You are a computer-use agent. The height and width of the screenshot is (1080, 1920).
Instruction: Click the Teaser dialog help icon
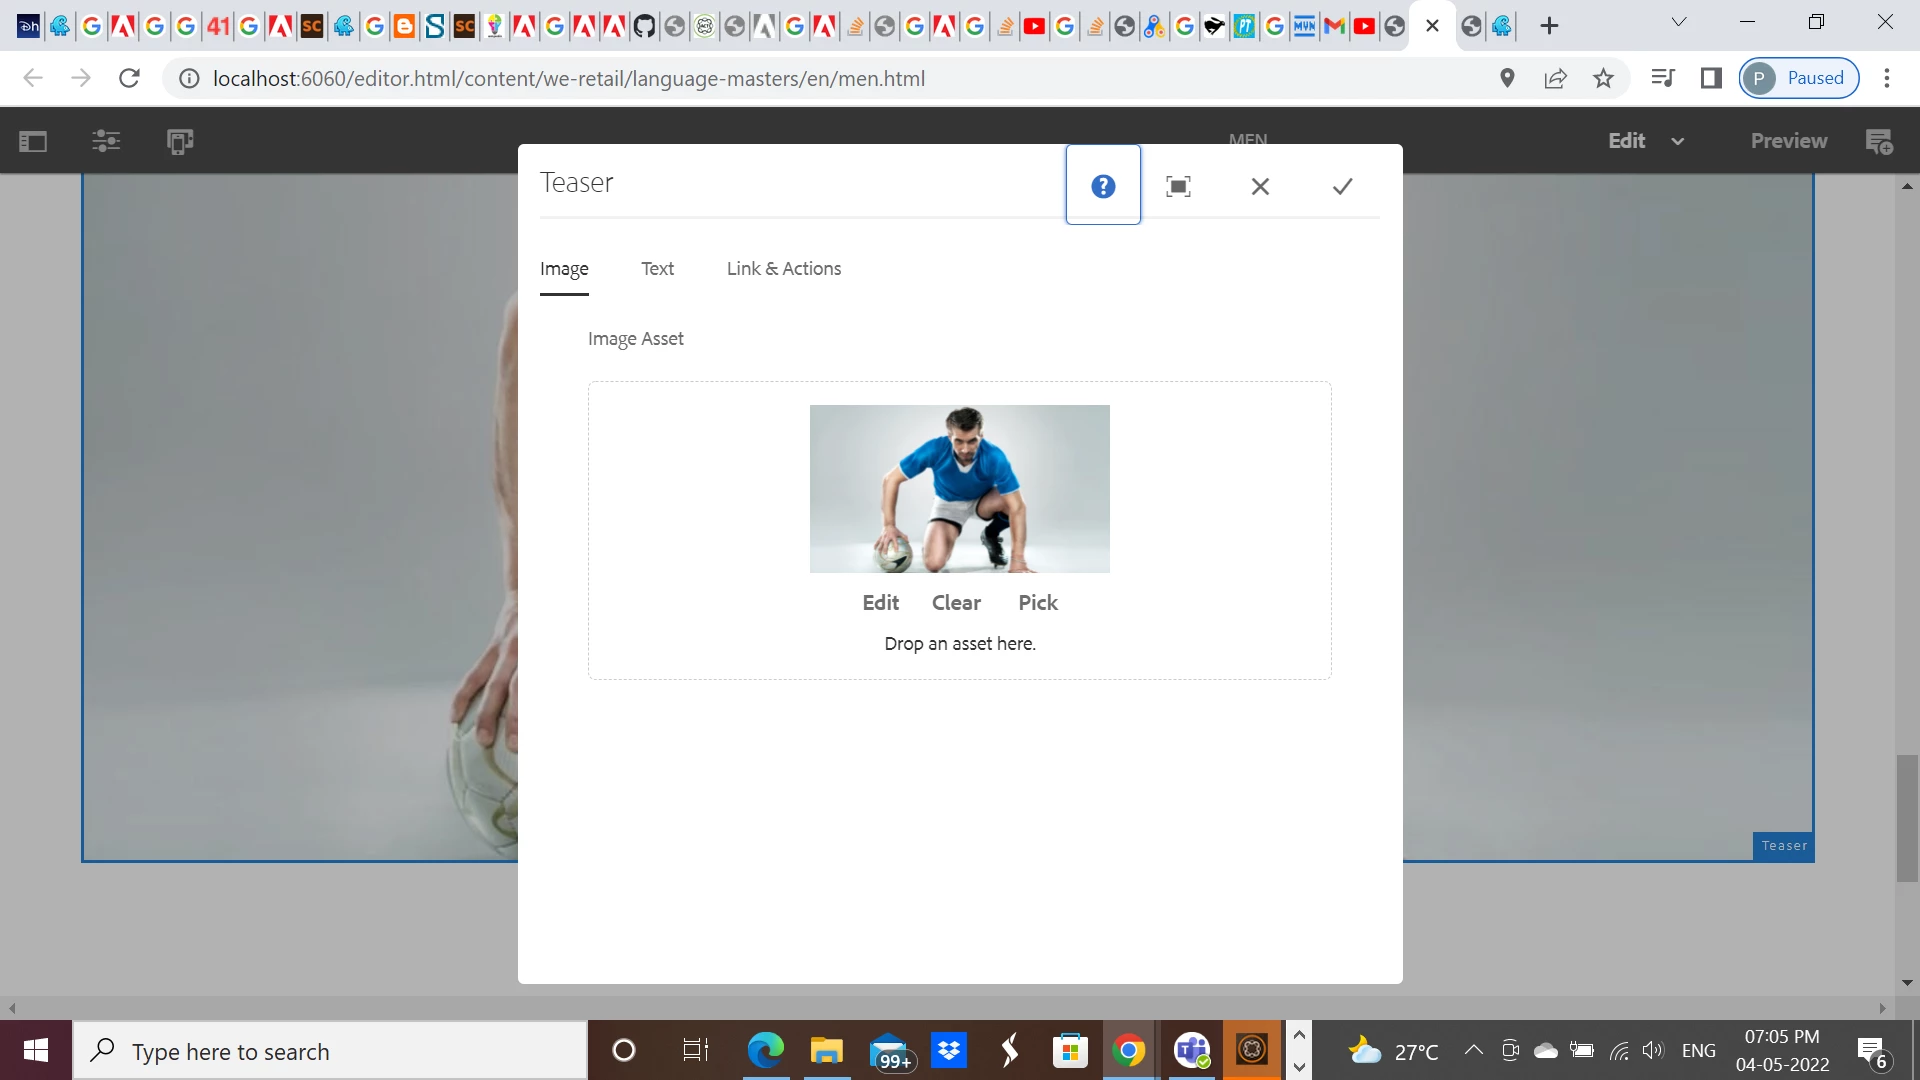1103,186
